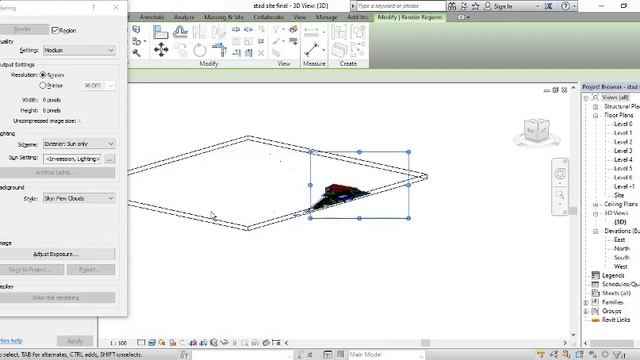Click the Sun Setting browse button

point(109,159)
